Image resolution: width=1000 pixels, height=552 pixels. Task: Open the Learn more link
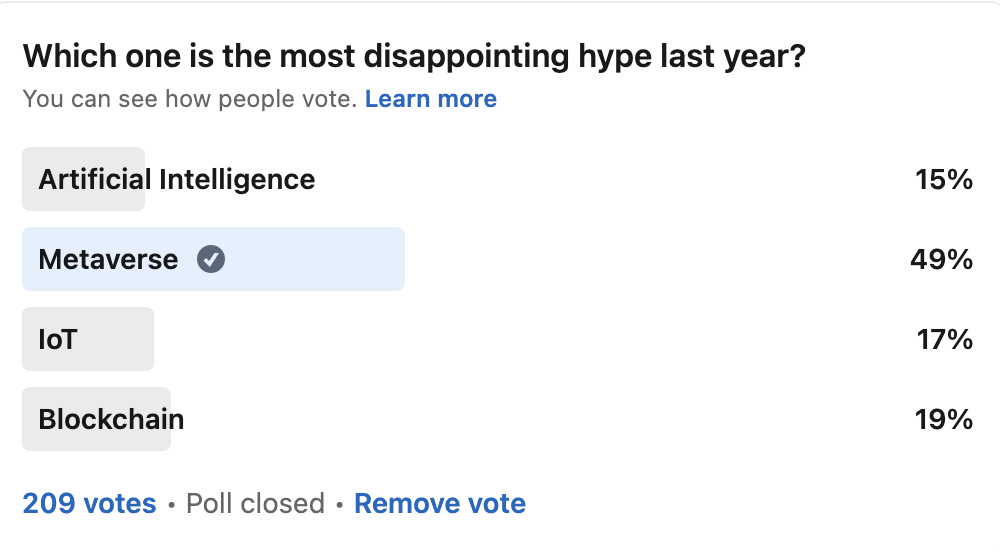(x=430, y=99)
